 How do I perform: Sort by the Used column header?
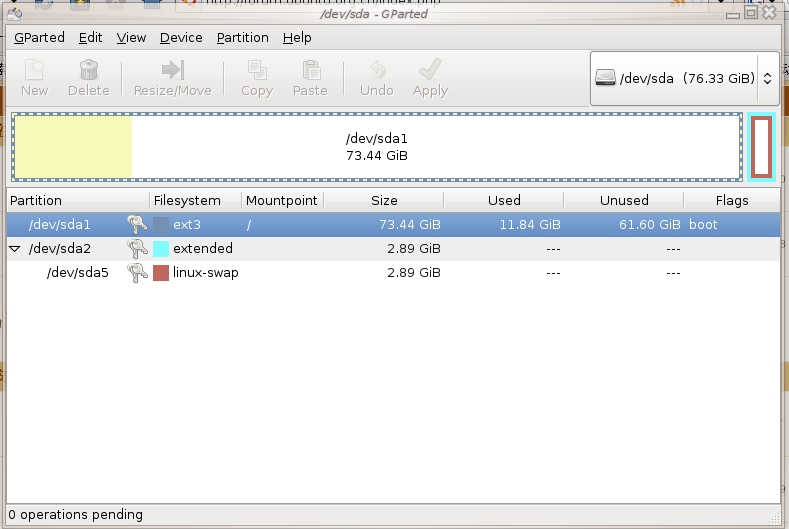504,200
